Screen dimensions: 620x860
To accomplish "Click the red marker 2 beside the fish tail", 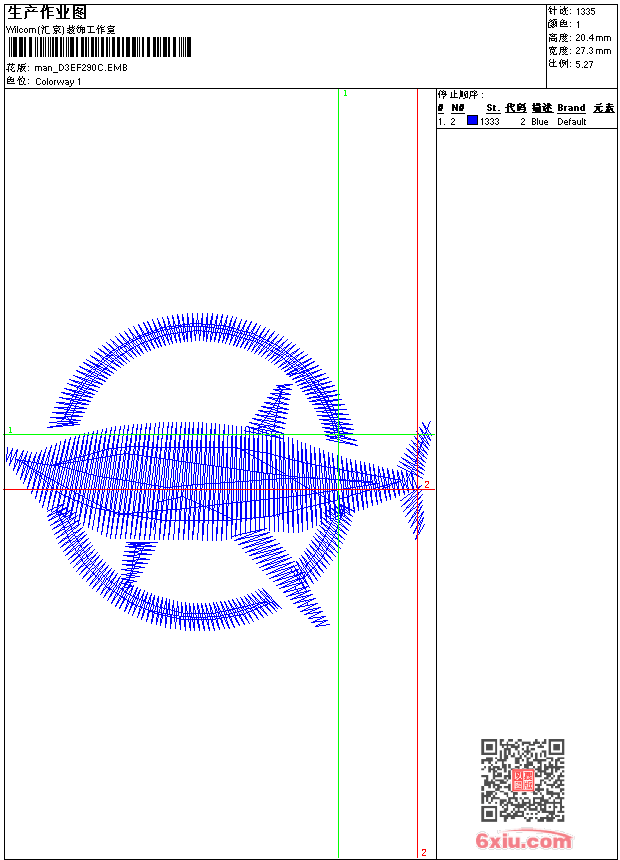I will tap(427, 484).
